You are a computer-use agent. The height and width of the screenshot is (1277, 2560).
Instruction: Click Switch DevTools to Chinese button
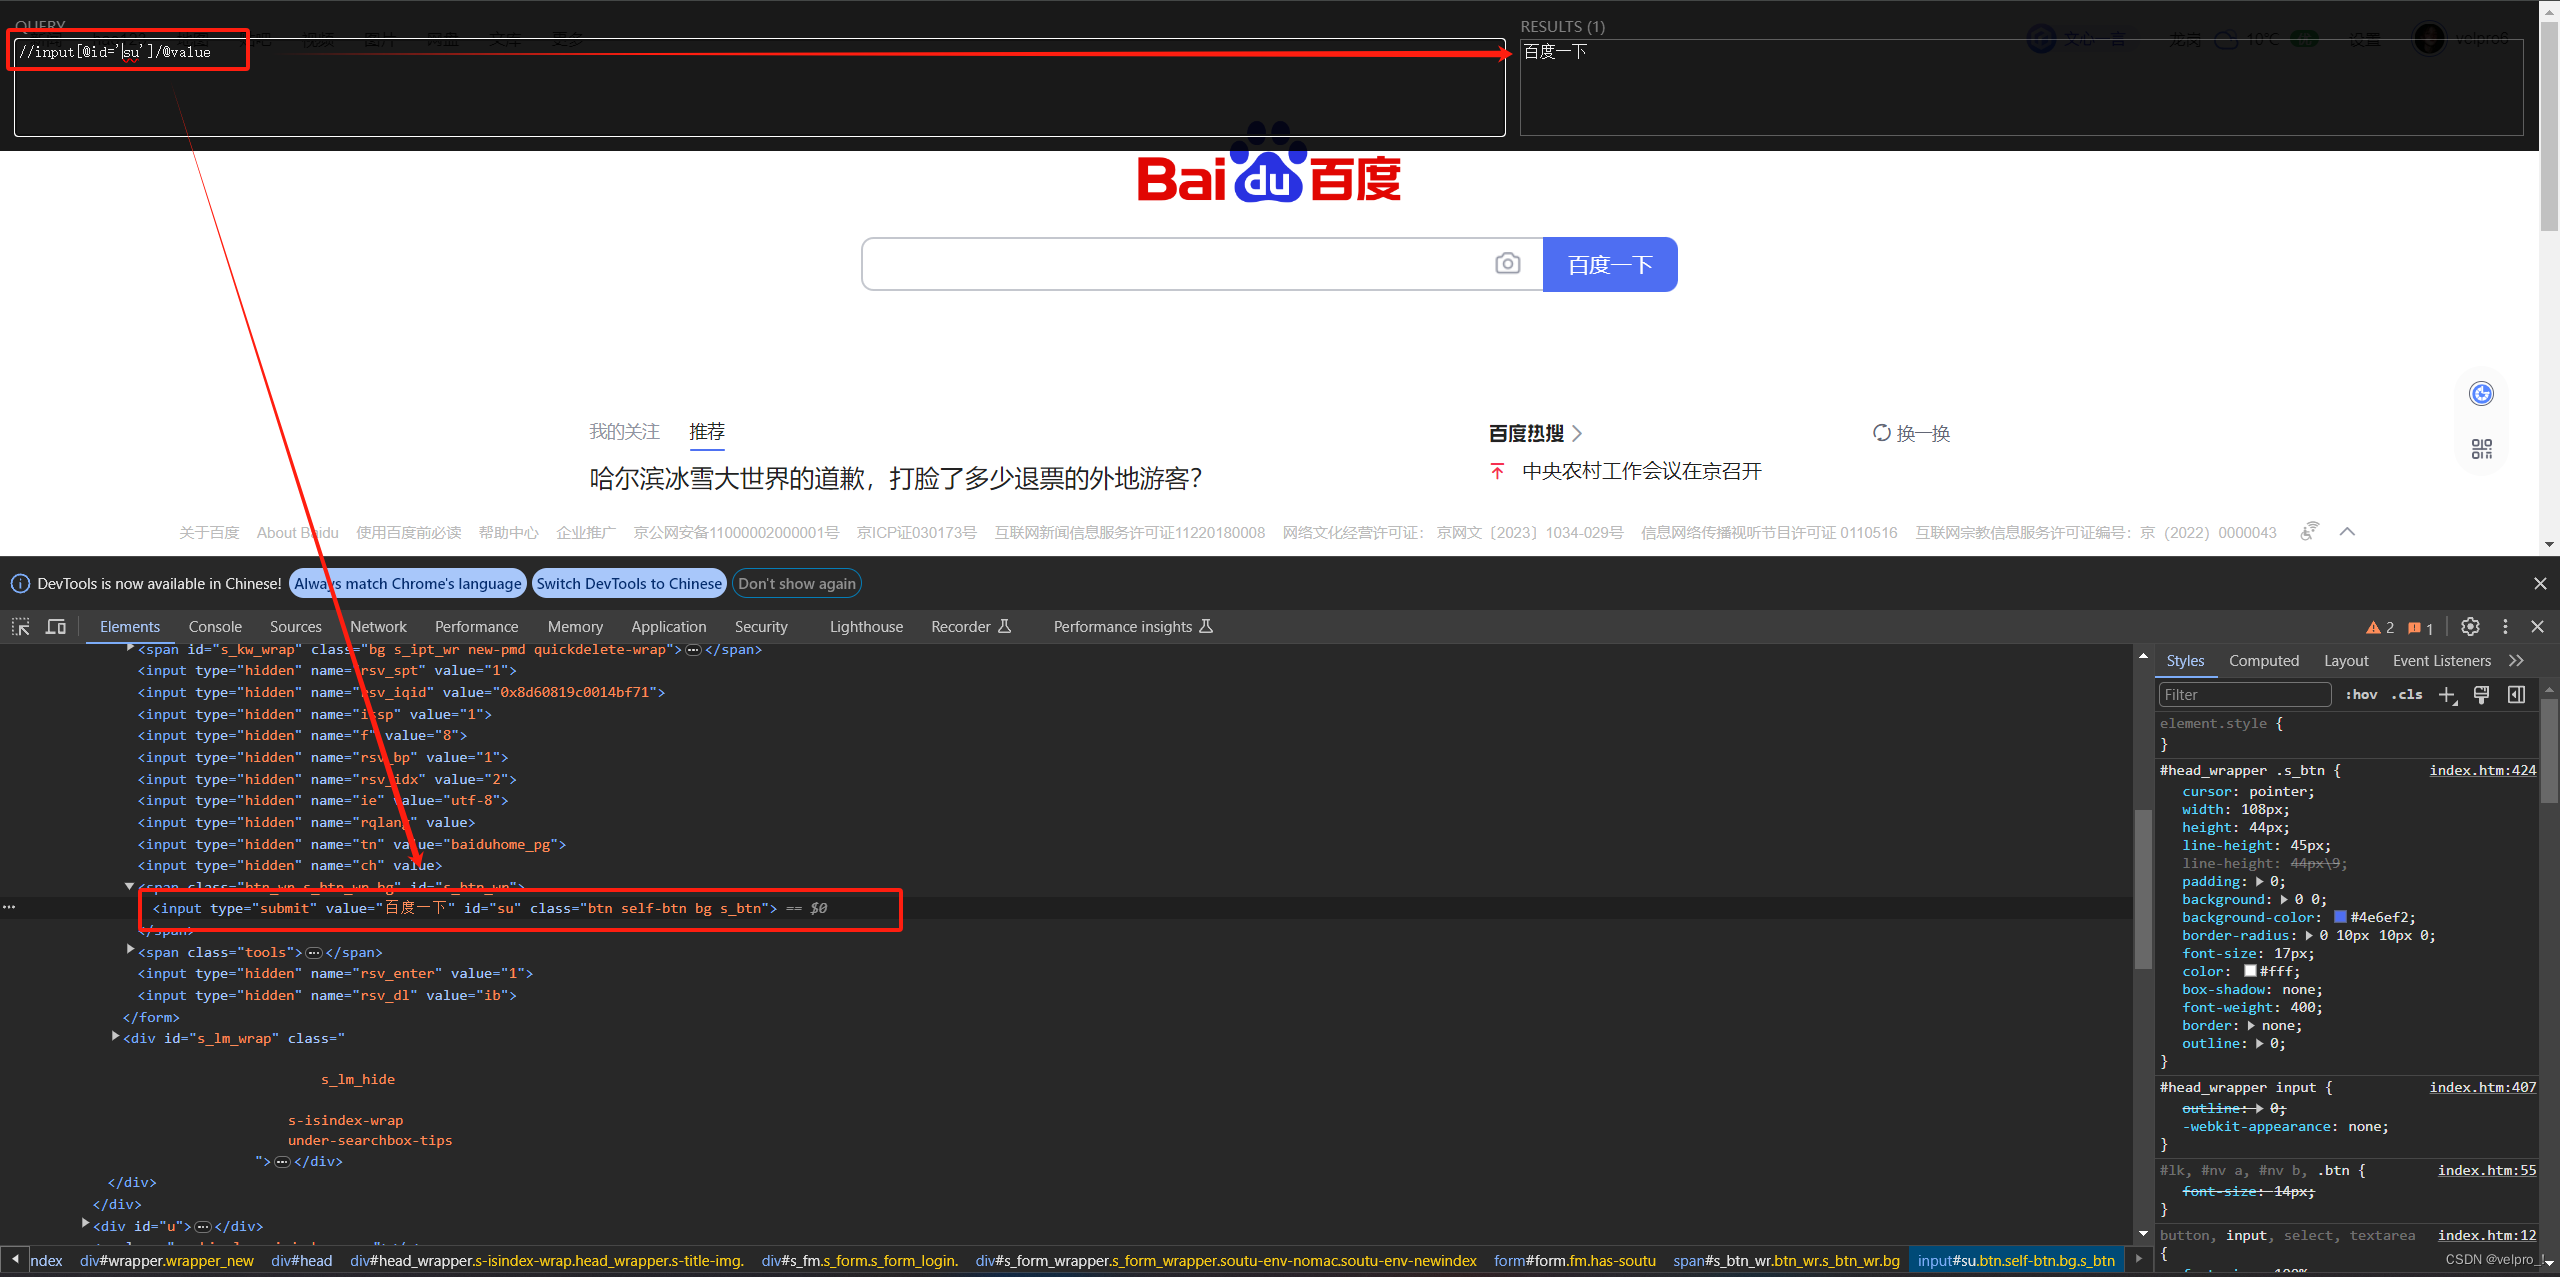(629, 584)
